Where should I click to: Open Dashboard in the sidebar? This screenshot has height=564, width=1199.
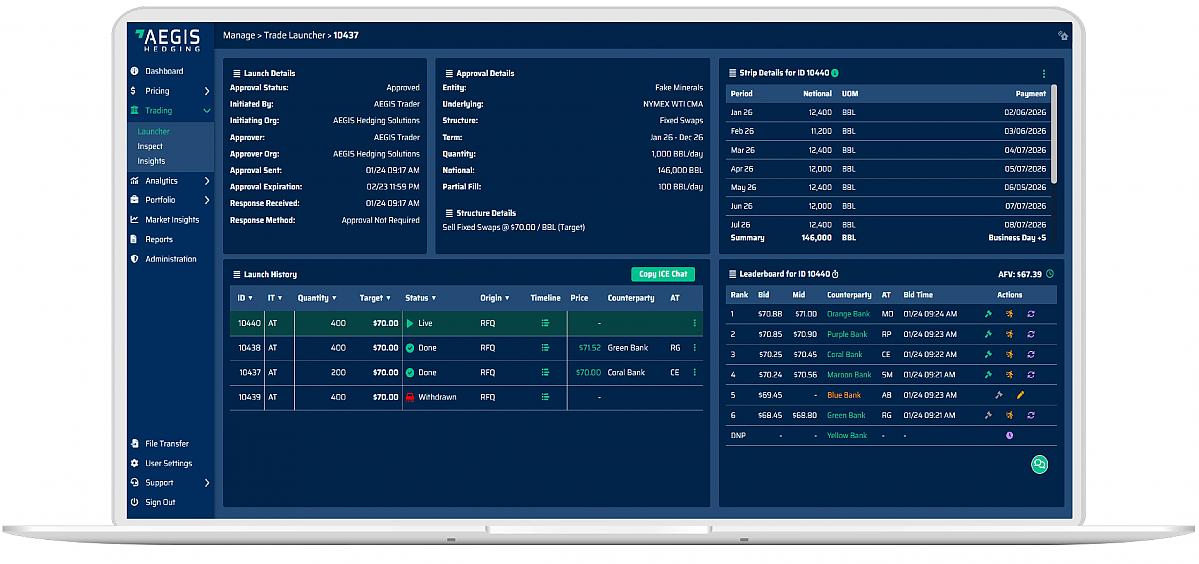(164, 71)
